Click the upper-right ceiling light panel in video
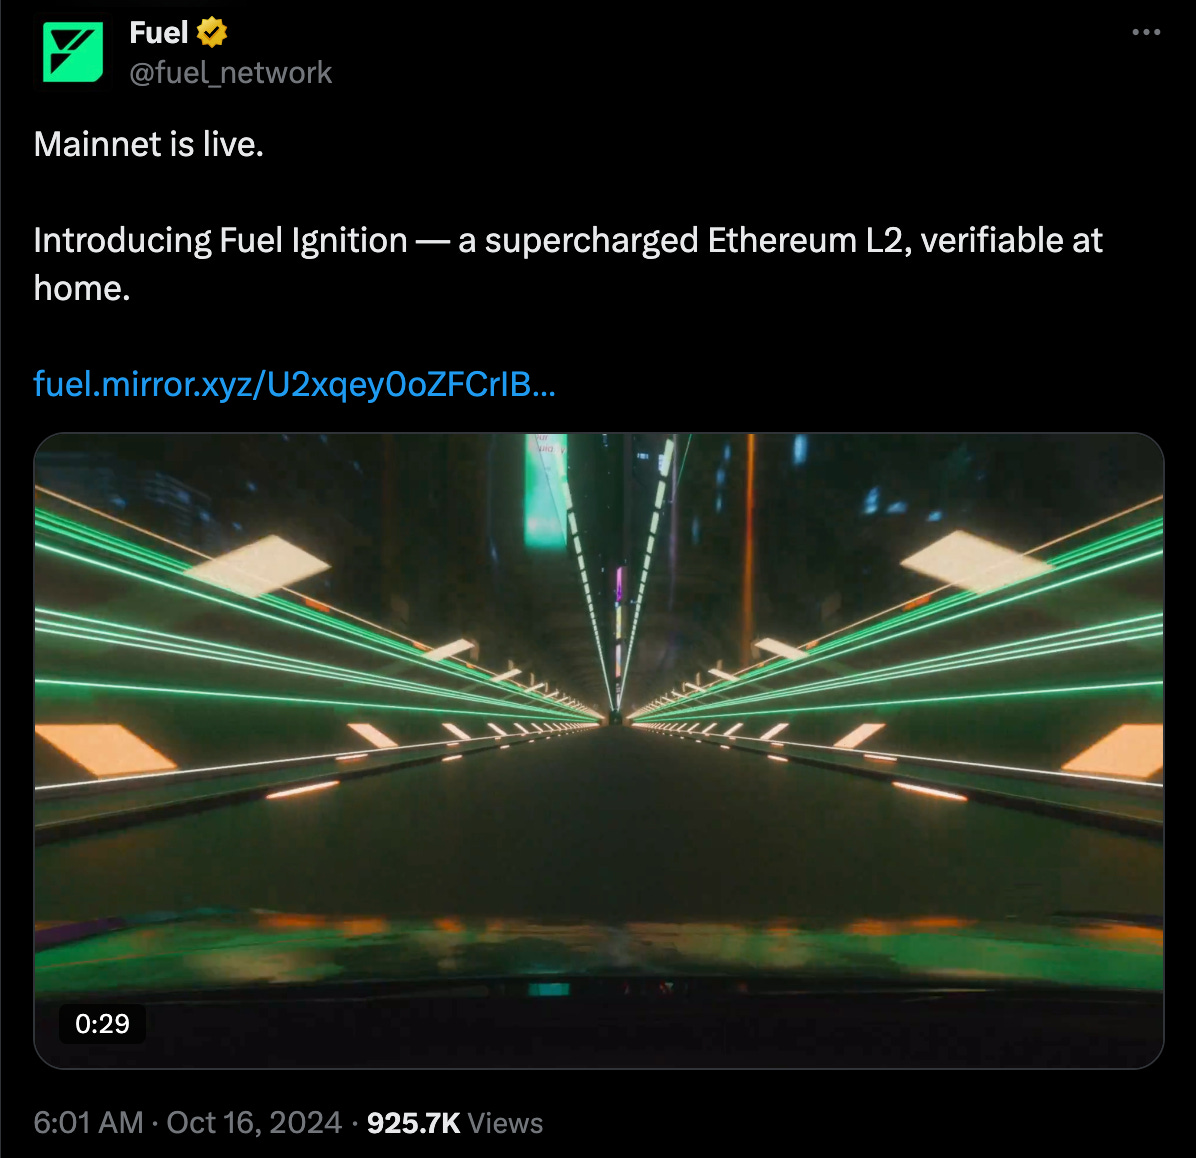The height and width of the screenshot is (1158, 1196). 975,561
